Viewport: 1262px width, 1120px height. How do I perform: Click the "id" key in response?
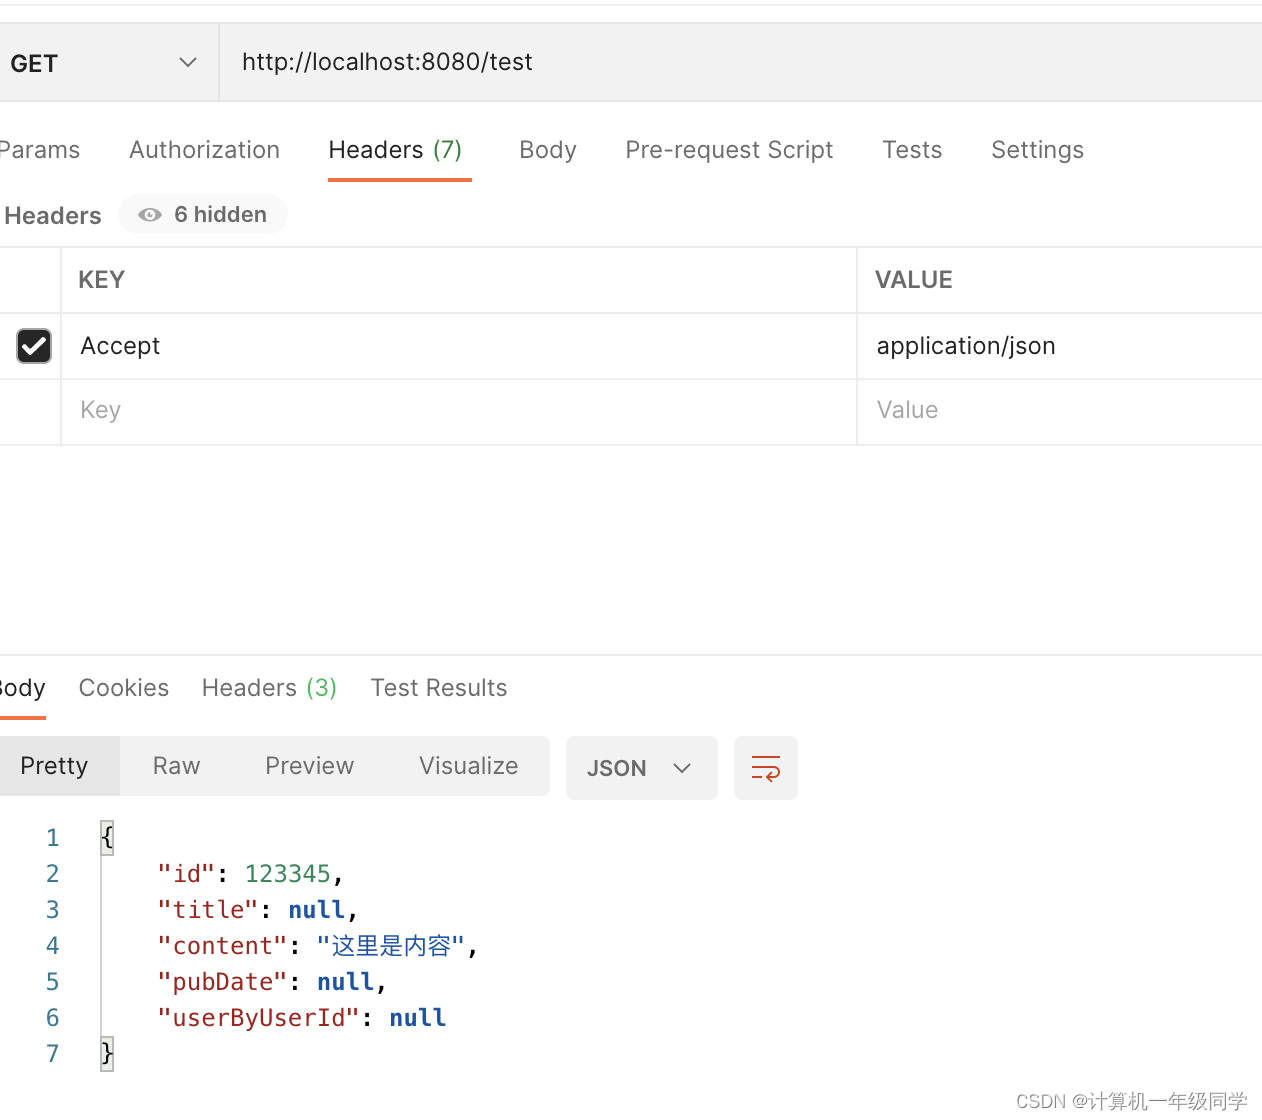pyautogui.click(x=187, y=874)
